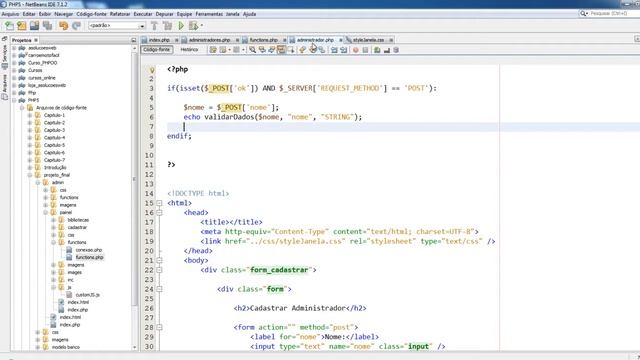
Task: Click the Shift Line Left icon
Action: (334, 50)
